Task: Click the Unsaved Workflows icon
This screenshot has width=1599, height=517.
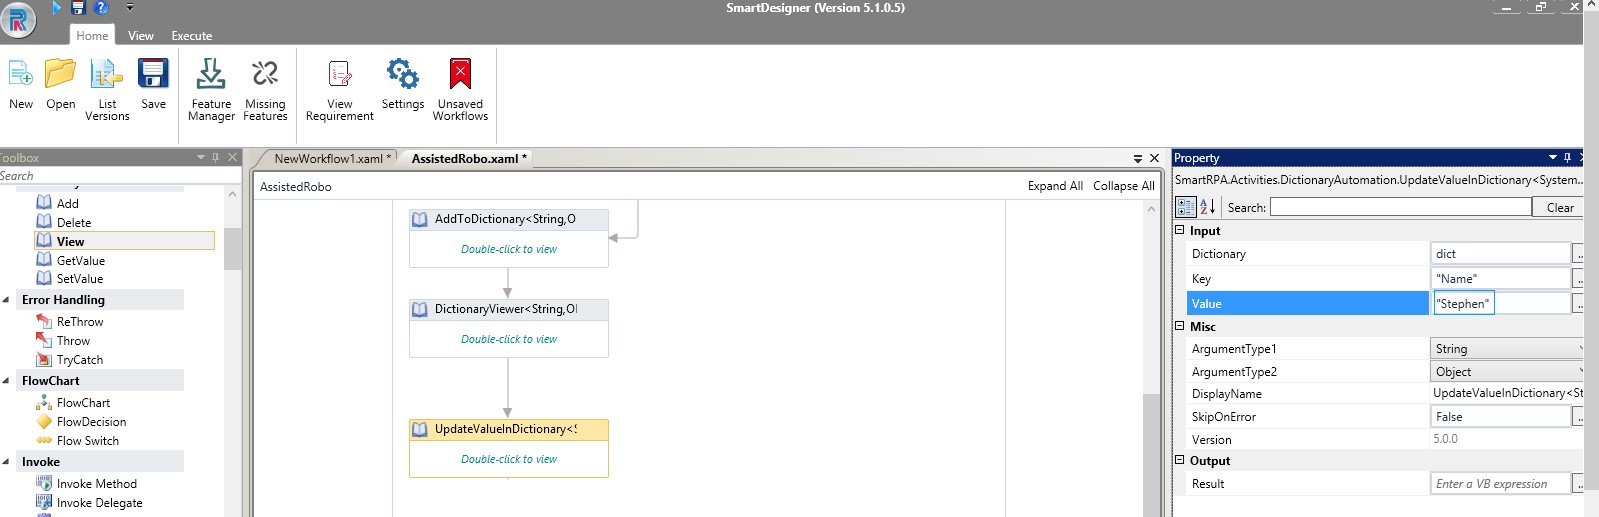Action: (460, 75)
